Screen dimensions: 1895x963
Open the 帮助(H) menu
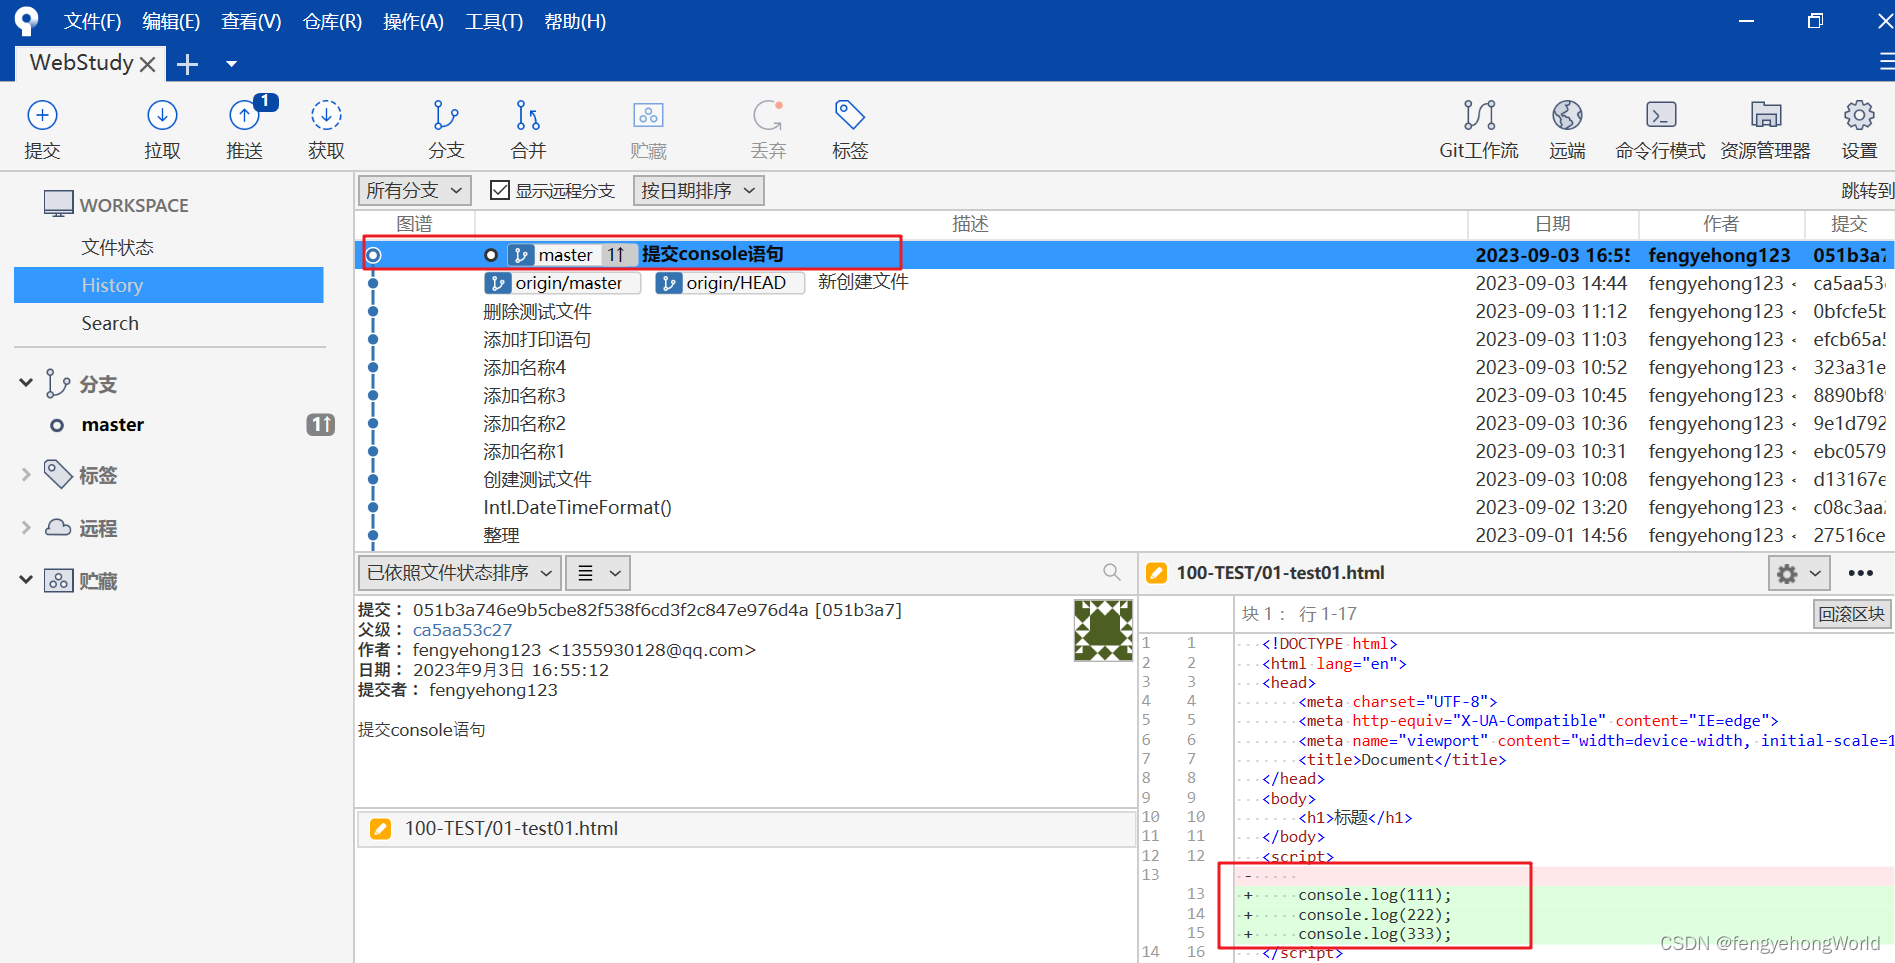[575, 22]
